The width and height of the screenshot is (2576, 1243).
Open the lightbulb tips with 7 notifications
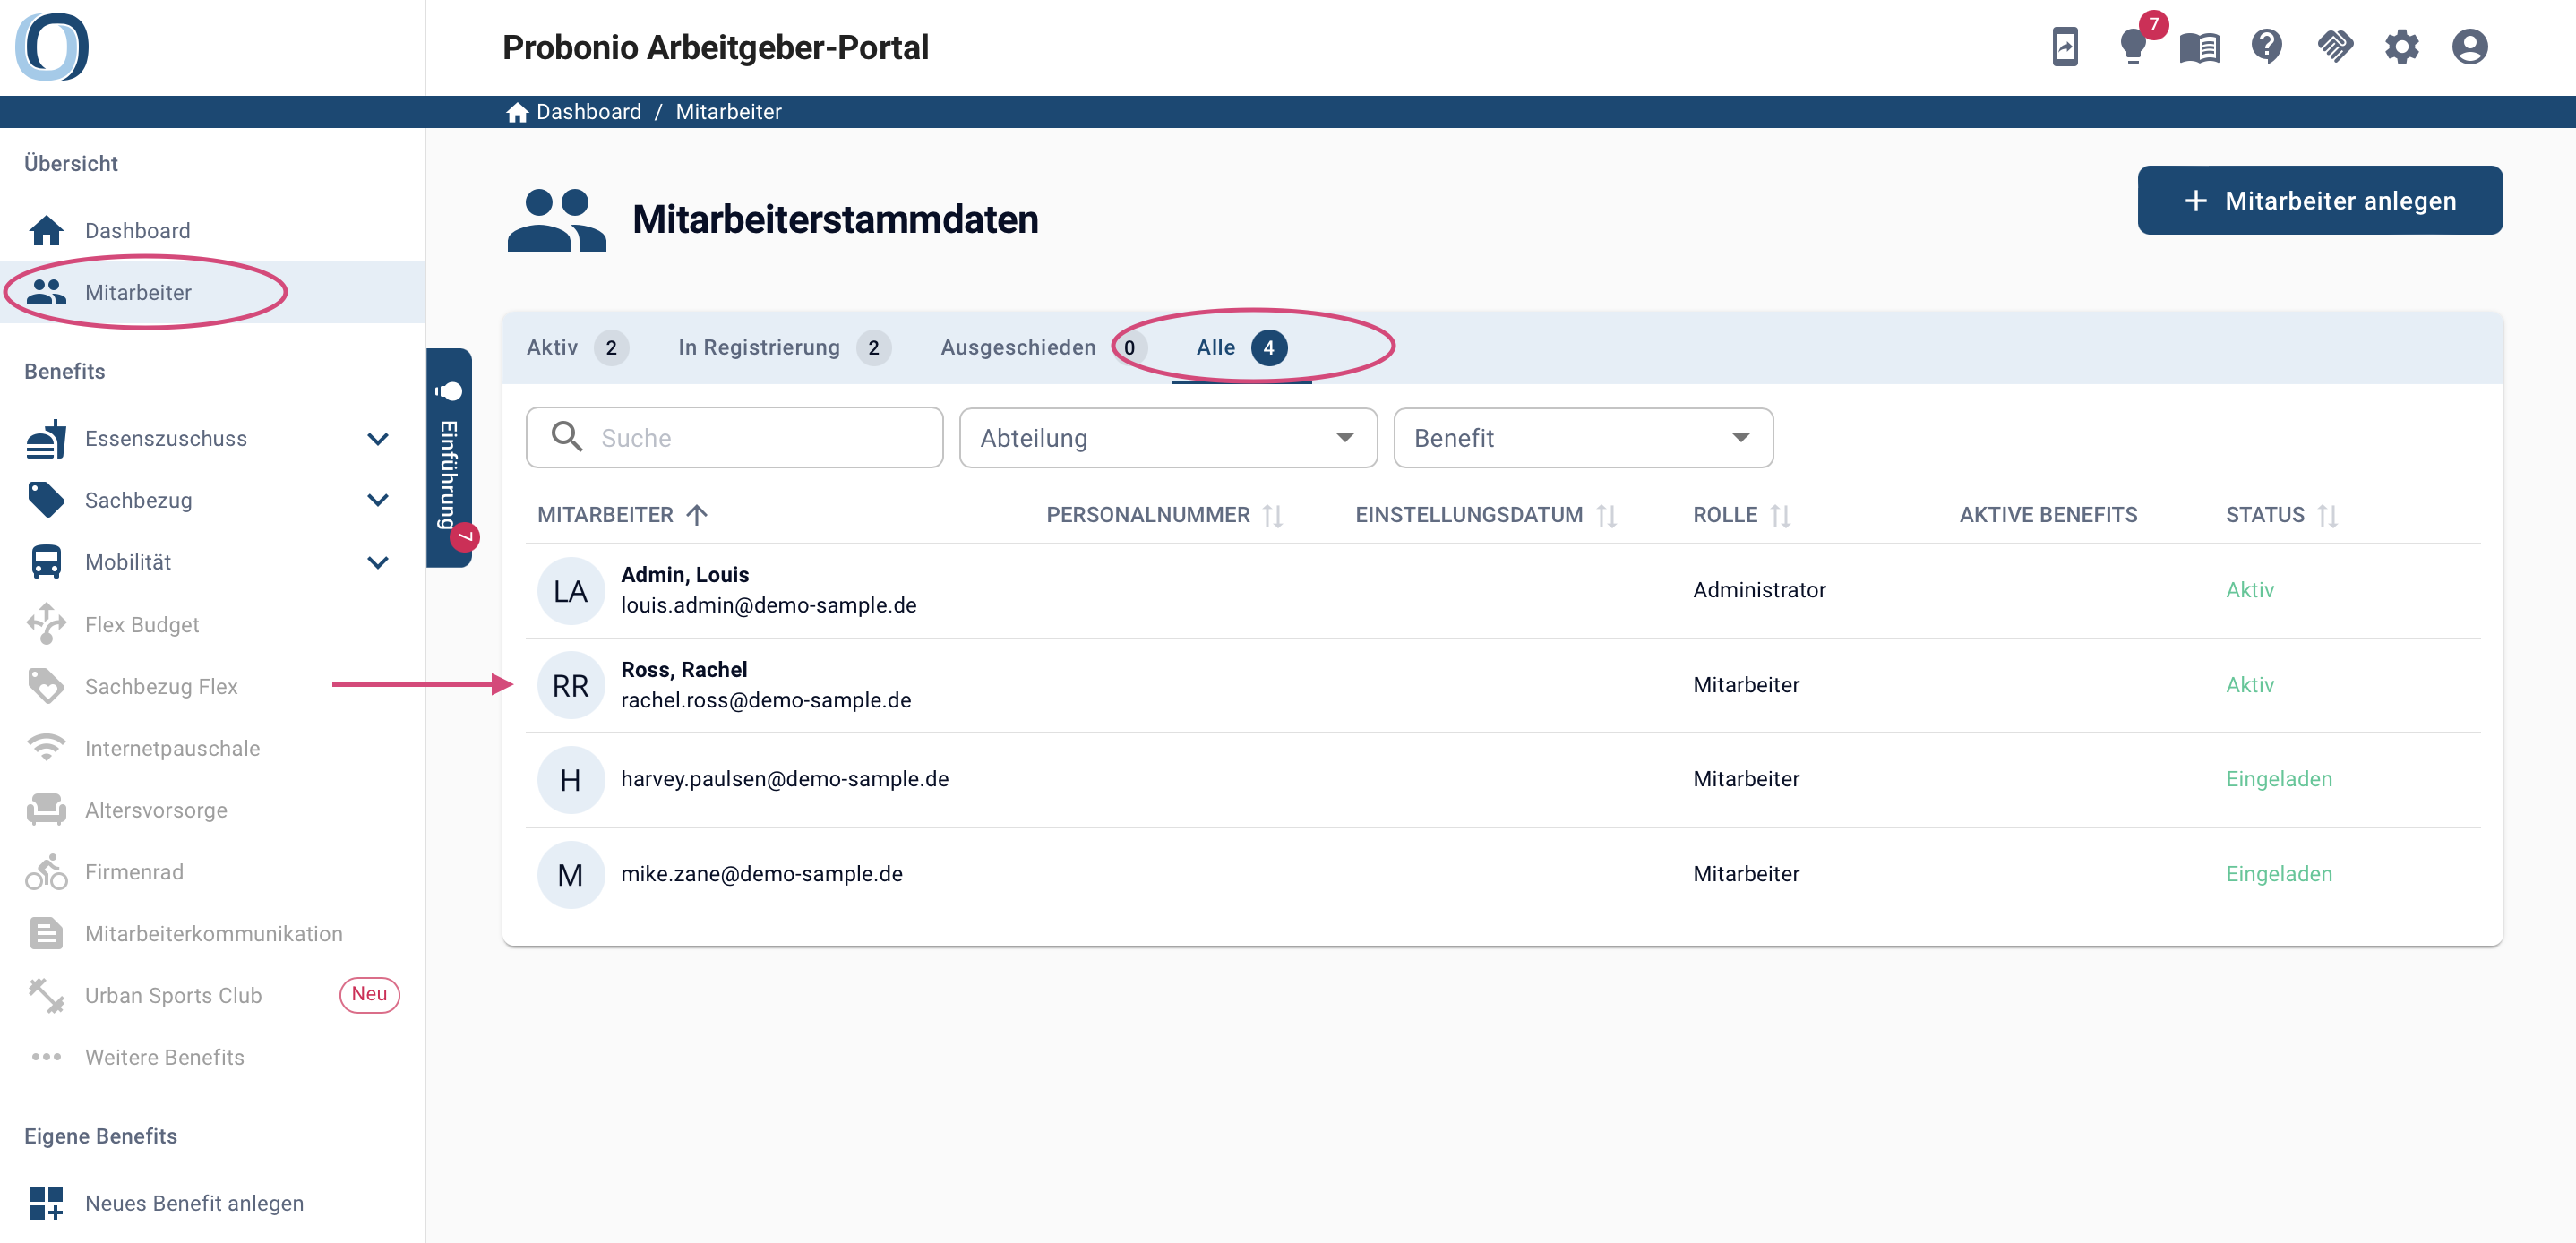click(x=2133, y=46)
